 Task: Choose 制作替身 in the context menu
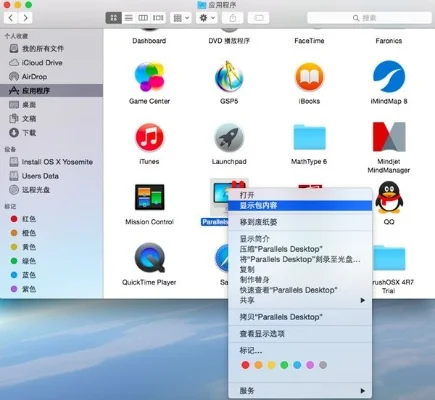[300, 280]
